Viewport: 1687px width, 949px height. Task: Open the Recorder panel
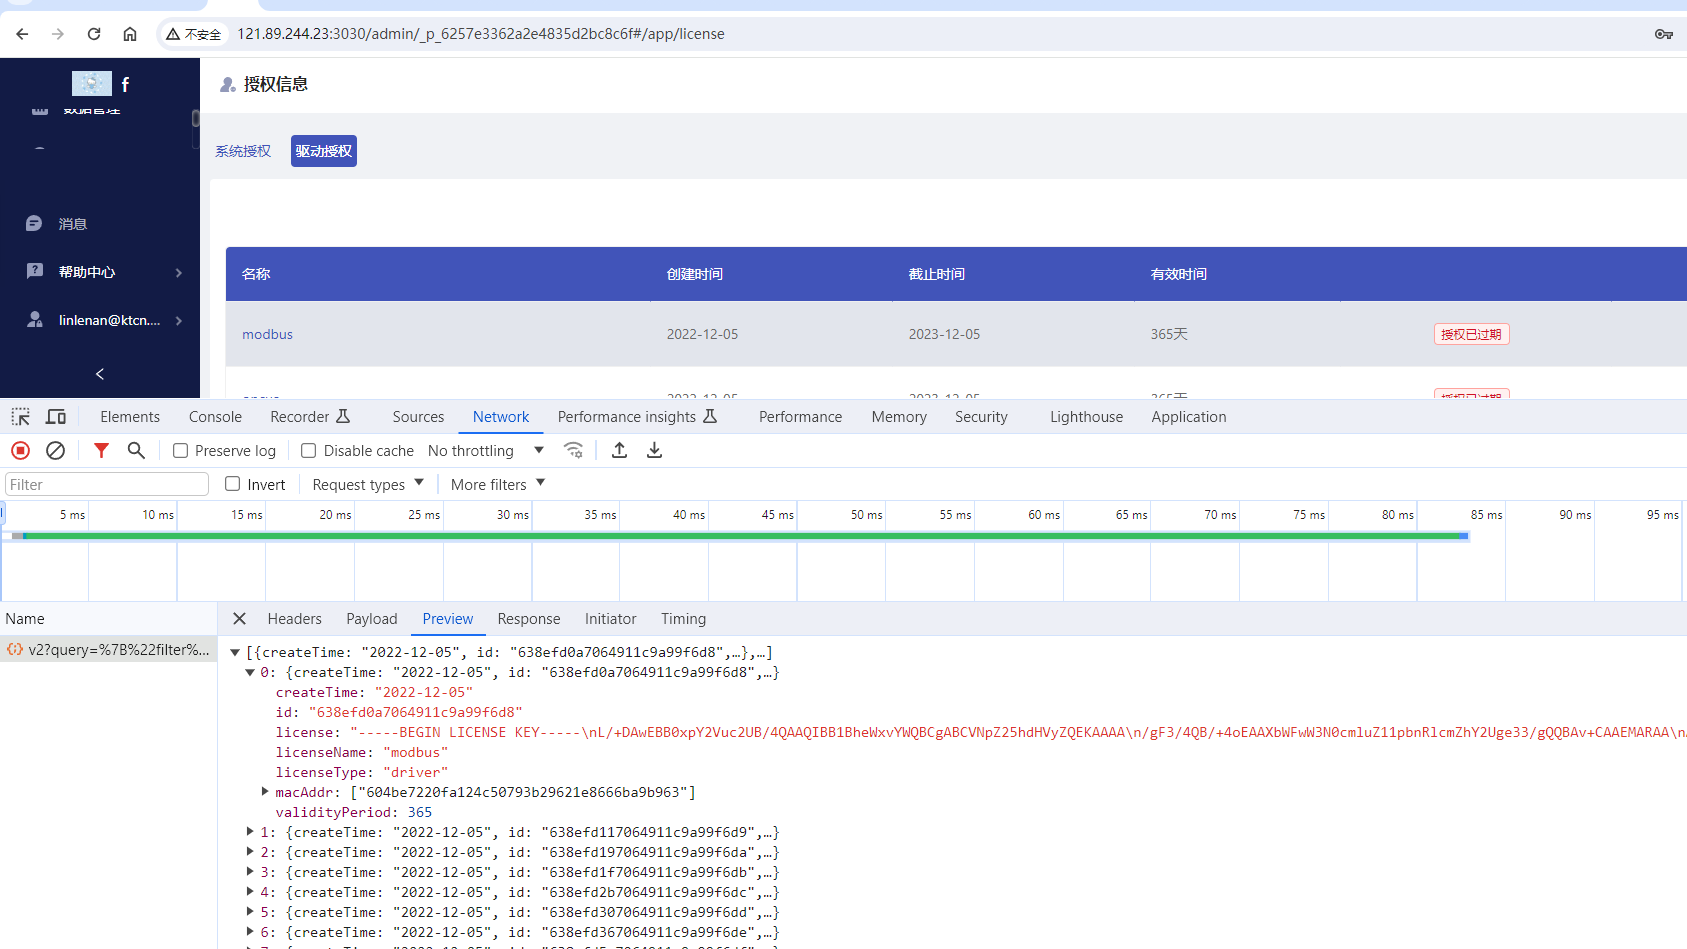point(310,417)
